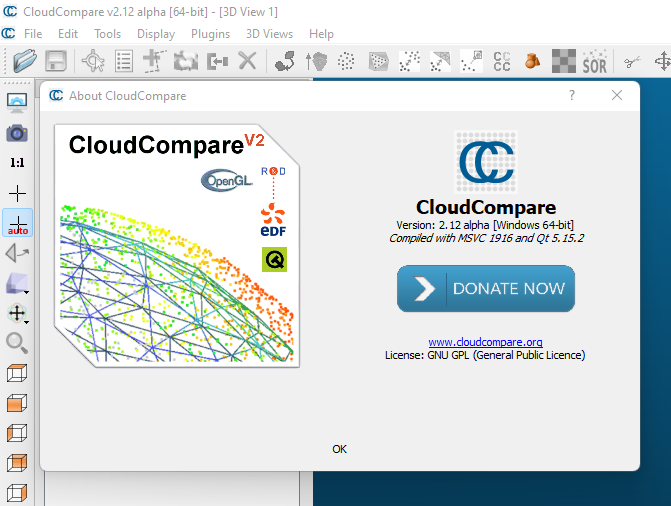Screen dimensions: 671x506
Task: Click the DONATE NOW button
Action: click(486, 289)
